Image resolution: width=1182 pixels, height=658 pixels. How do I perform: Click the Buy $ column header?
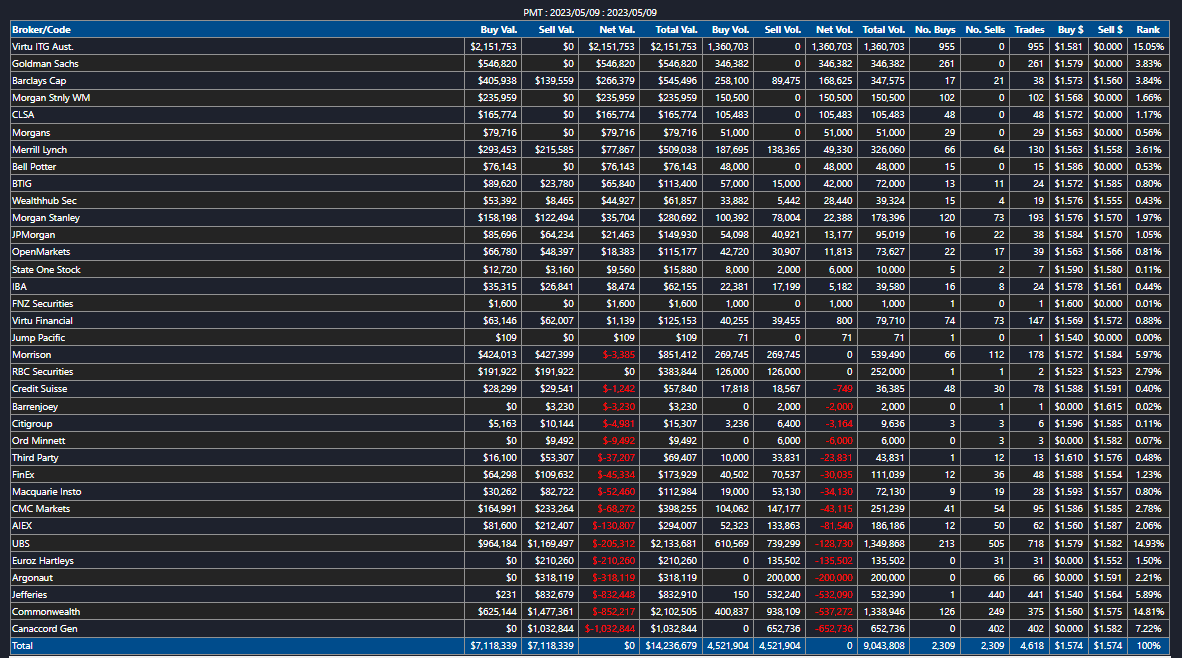(x=1070, y=29)
